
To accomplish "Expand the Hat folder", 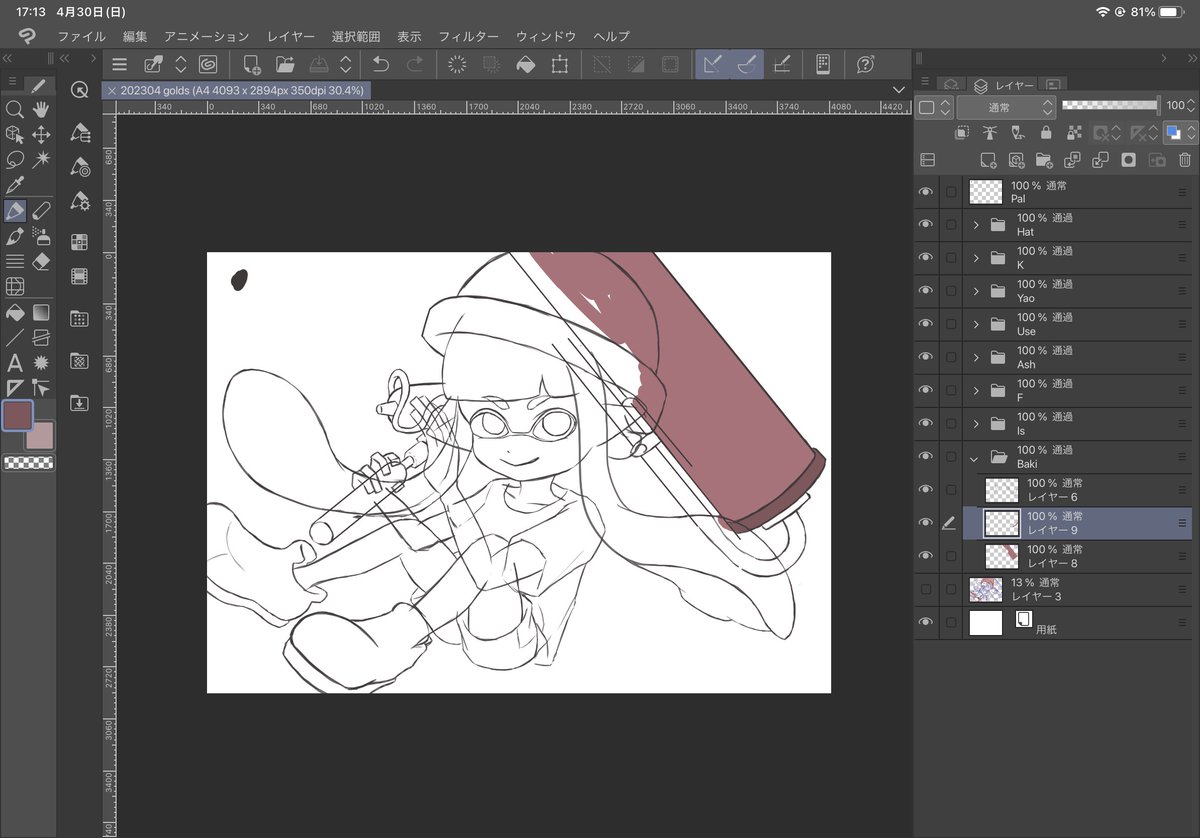I will coord(976,224).
